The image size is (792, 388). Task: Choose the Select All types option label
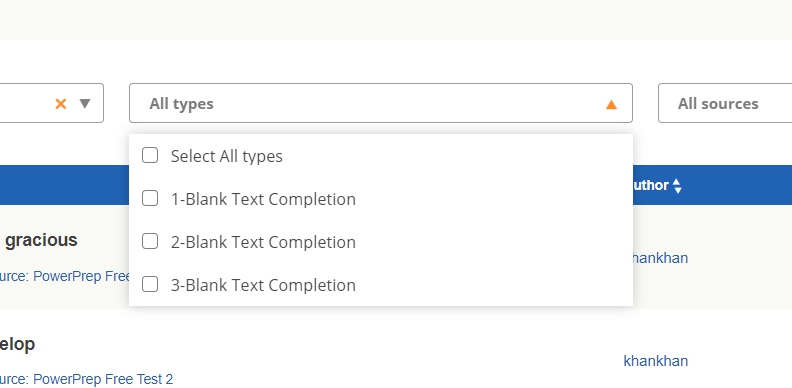(227, 156)
